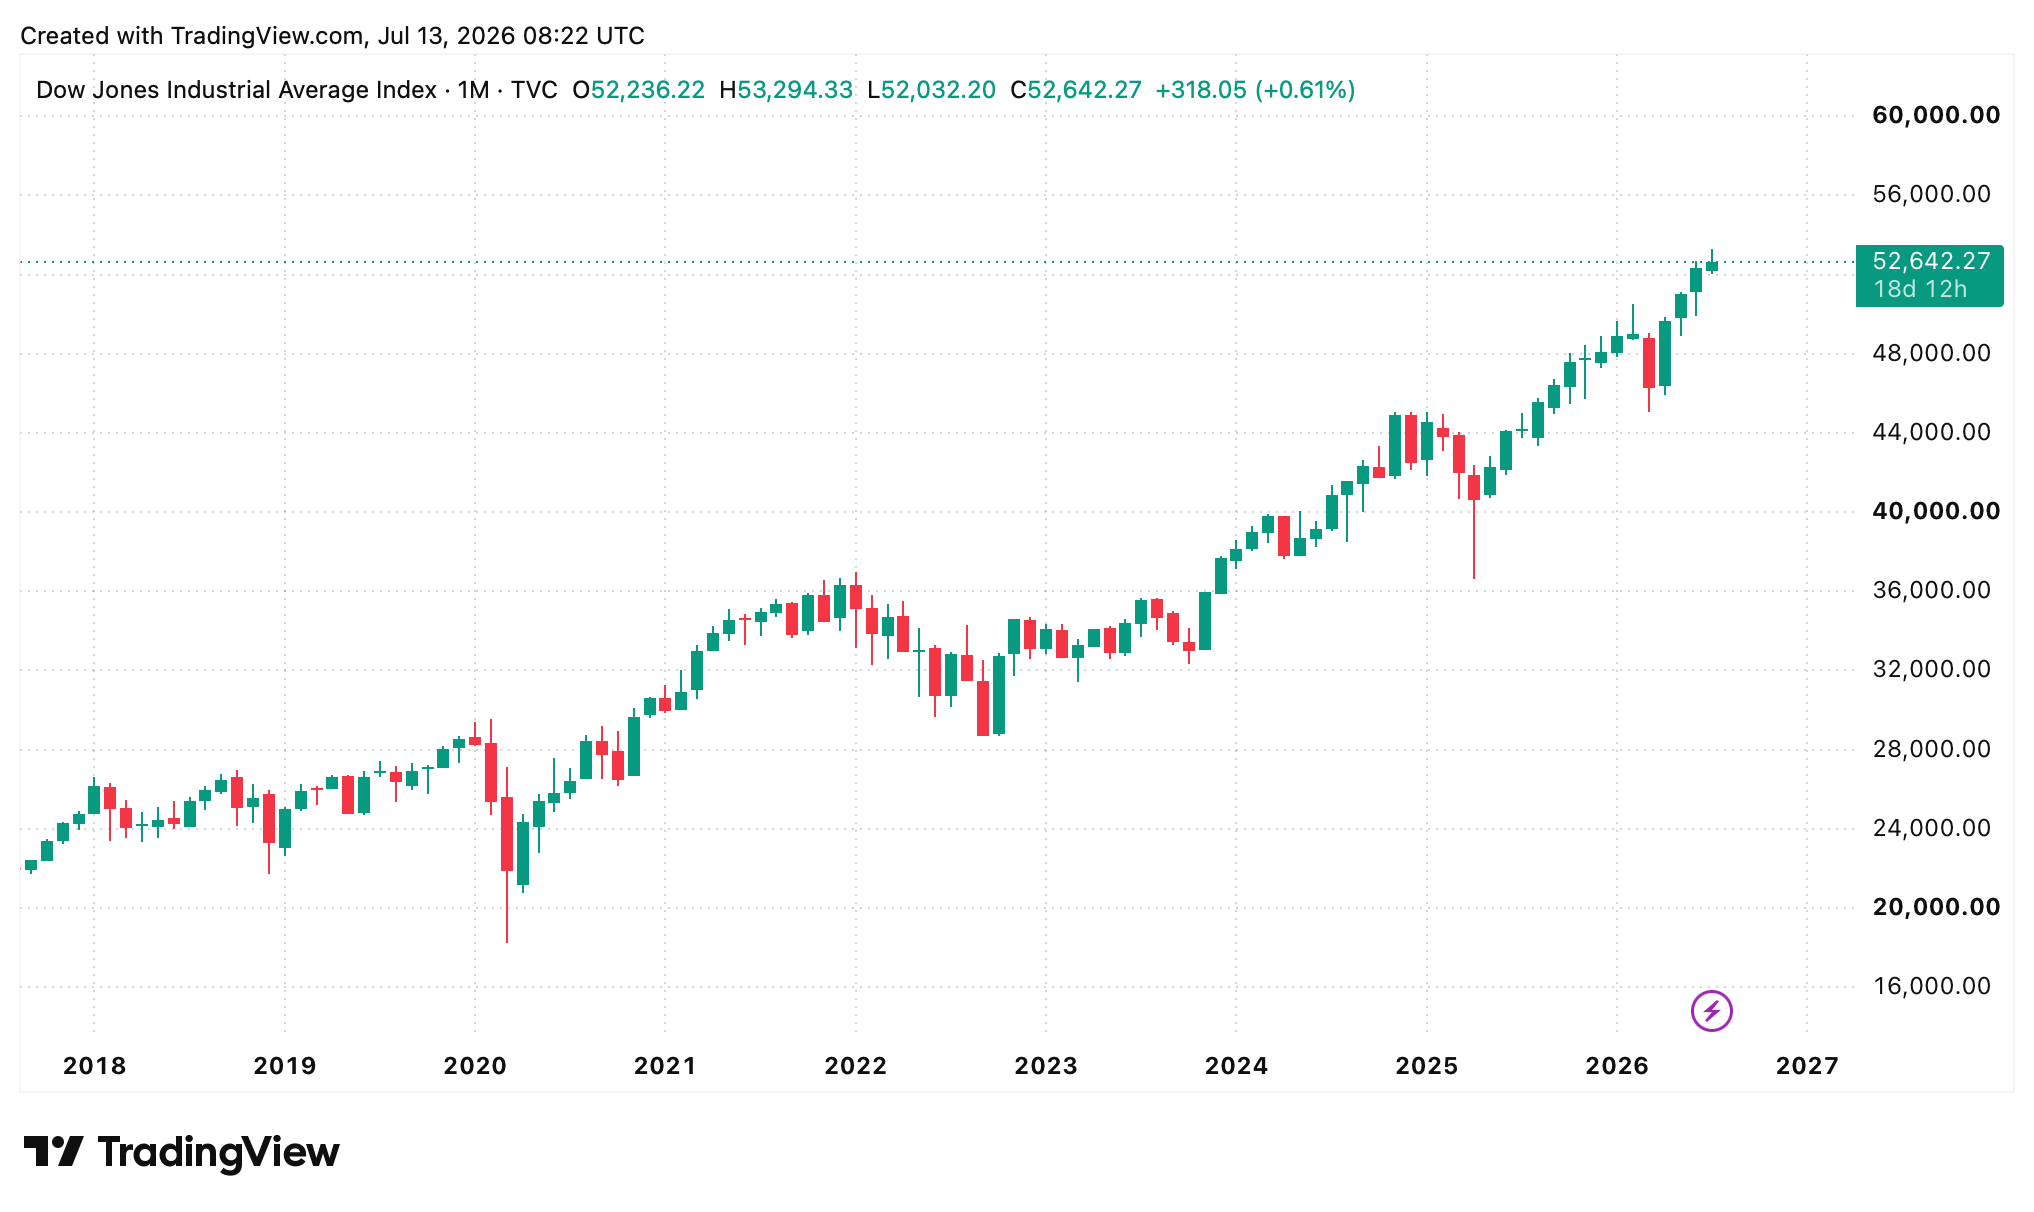Click the Dow Jones Industrial Average Index title
The image size is (2034, 1212).
click(x=236, y=90)
